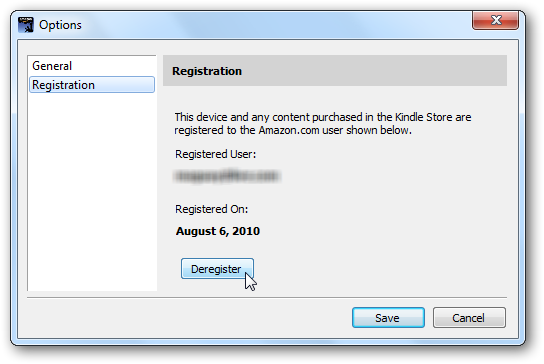Image resolution: width=544 pixels, height=364 pixels.
Task: Click the 'Amazon.com' text in the description
Action: [289, 130]
